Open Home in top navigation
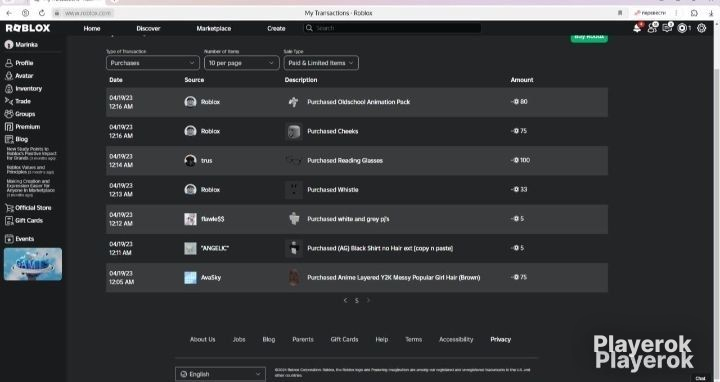Image resolution: width=720 pixels, height=382 pixels. [92, 28]
